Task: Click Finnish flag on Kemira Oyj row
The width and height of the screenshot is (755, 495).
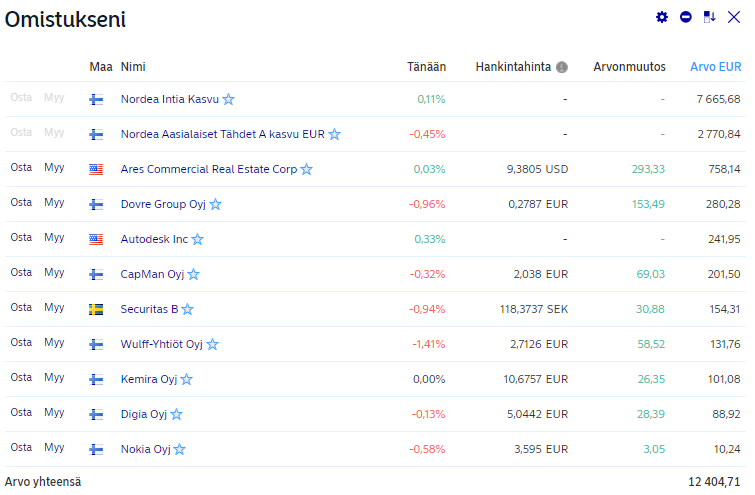Action: 96,379
